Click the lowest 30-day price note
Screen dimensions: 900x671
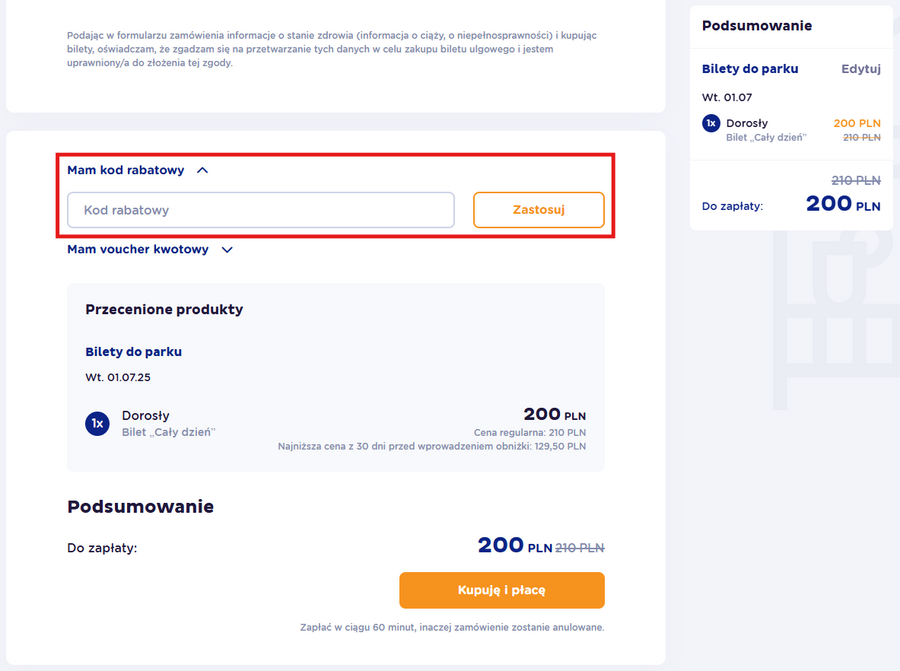click(x=432, y=447)
